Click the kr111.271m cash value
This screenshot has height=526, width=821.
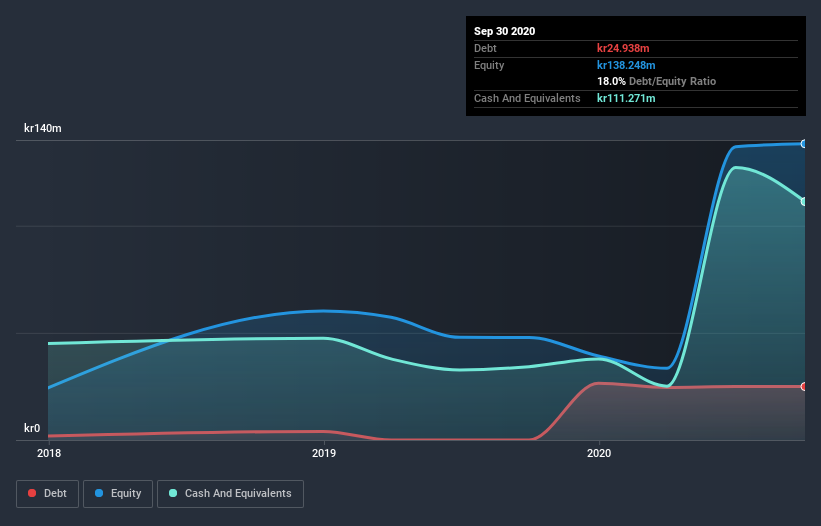[626, 98]
